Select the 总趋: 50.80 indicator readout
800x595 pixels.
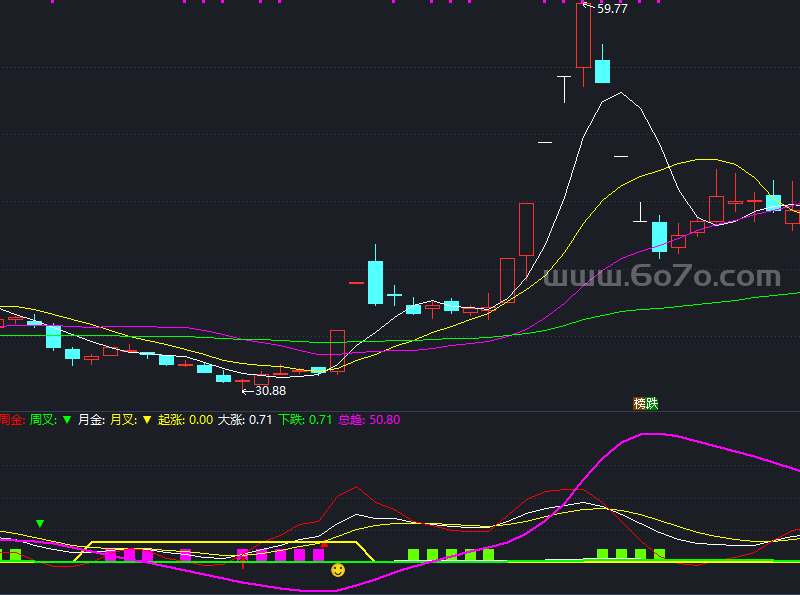[x=369, y=420]
